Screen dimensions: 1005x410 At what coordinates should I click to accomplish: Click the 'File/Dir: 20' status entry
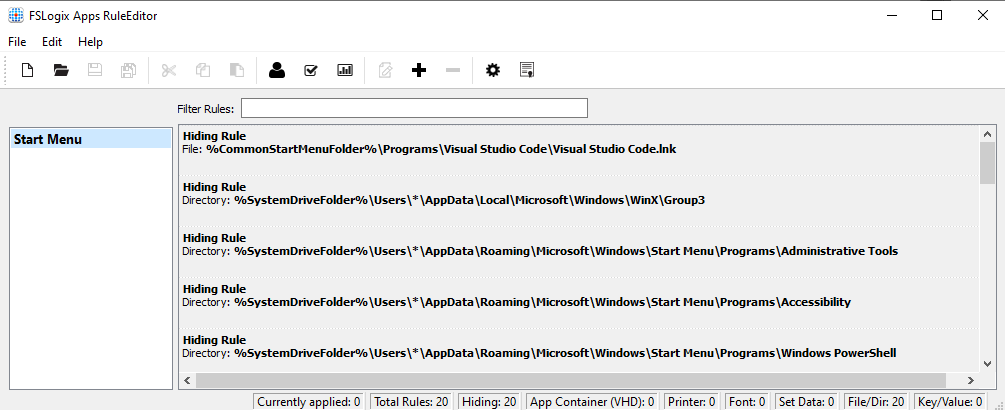coord(876,402)
